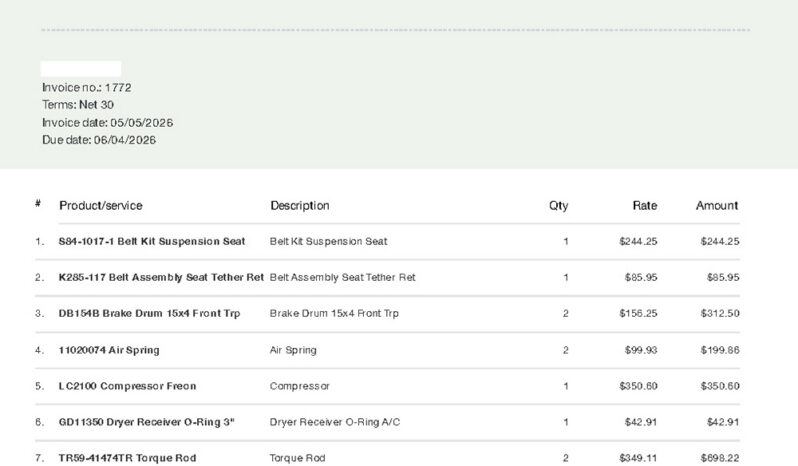Screen dimensions: 798x466
Task: Click the invoice number 1772 line
Action: 87,88
